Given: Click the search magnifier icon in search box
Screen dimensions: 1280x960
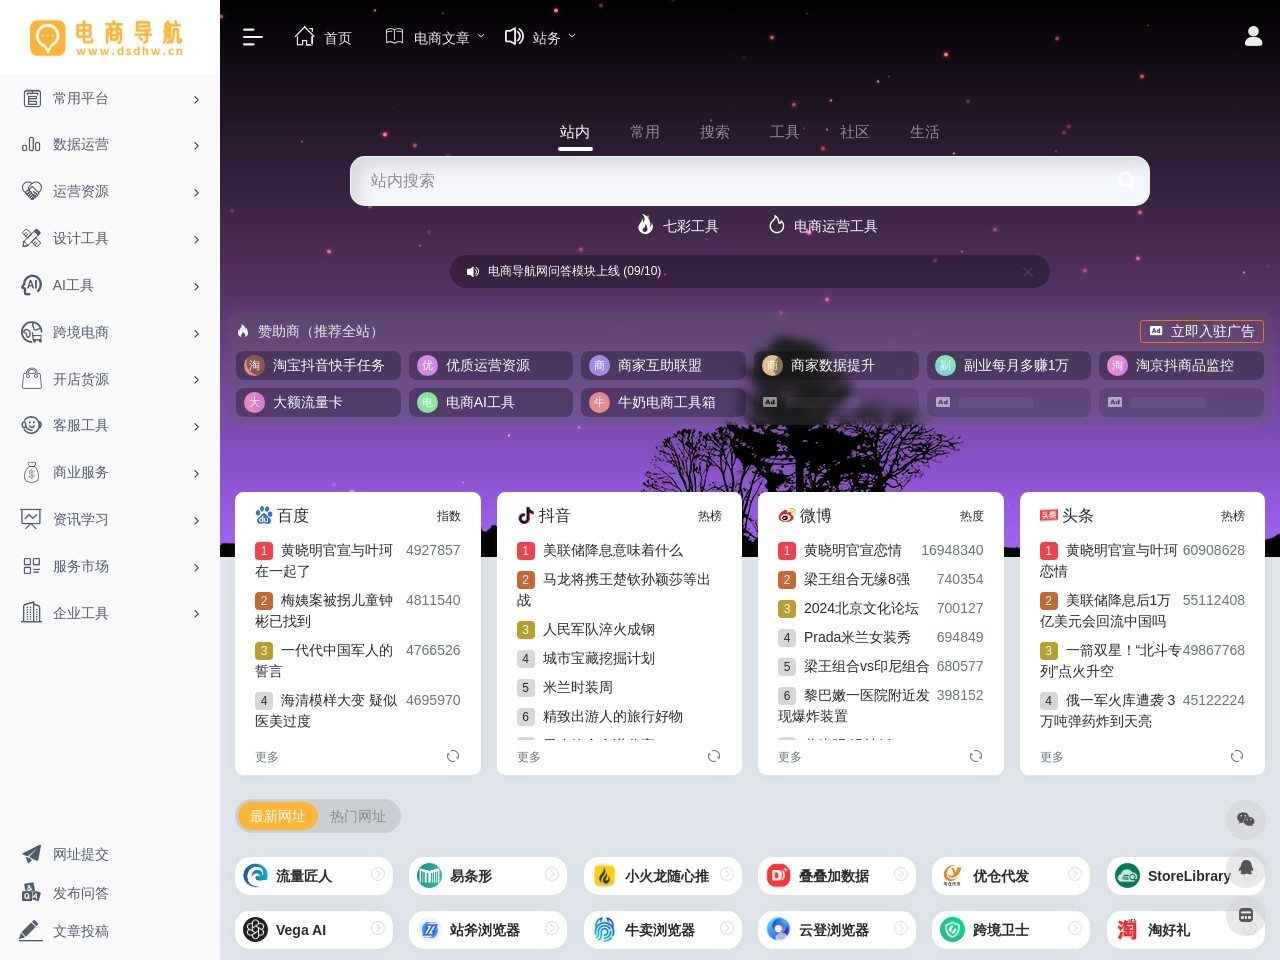Looking at the screenshot, I should [1126, 180].
